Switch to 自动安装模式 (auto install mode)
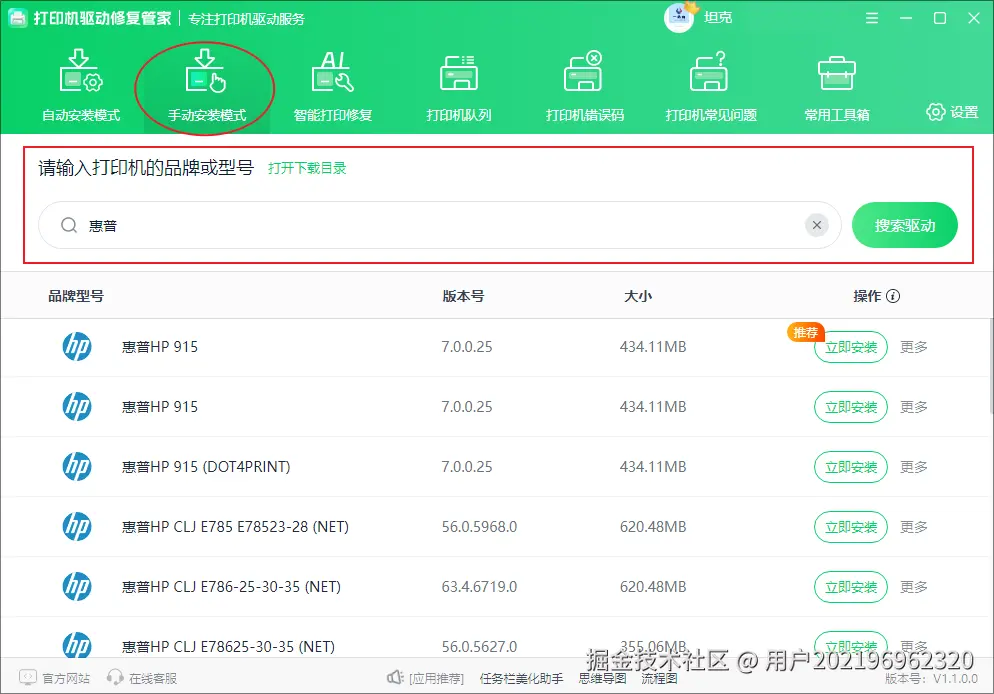This screenshot has height=694, width=994. [x=81, y=86]
